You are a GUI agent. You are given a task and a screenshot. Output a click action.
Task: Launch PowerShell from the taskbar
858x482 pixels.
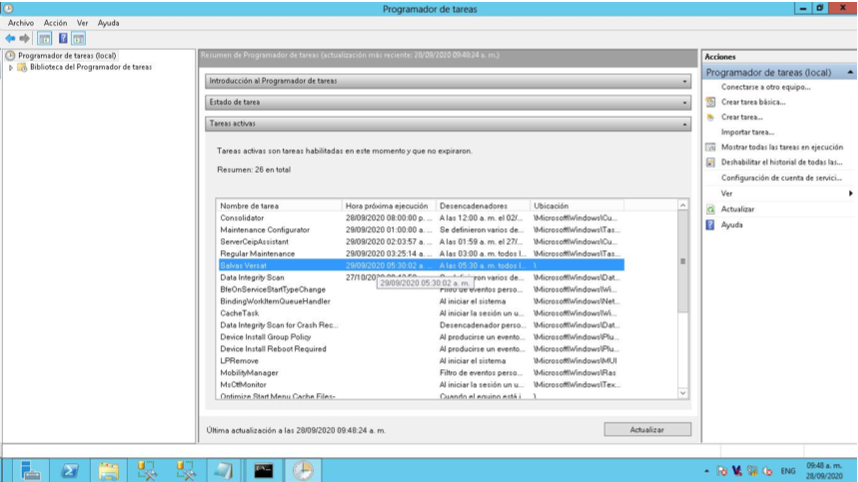coord(69,471)
